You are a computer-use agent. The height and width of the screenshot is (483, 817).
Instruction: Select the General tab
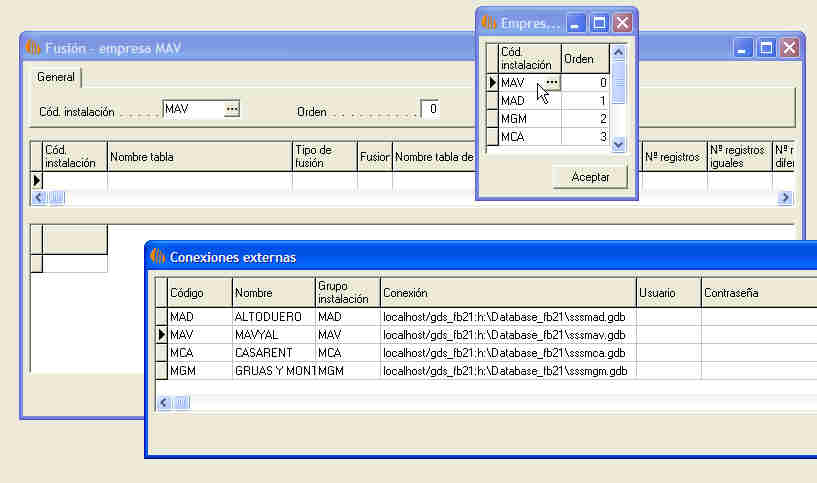point(56,77)
